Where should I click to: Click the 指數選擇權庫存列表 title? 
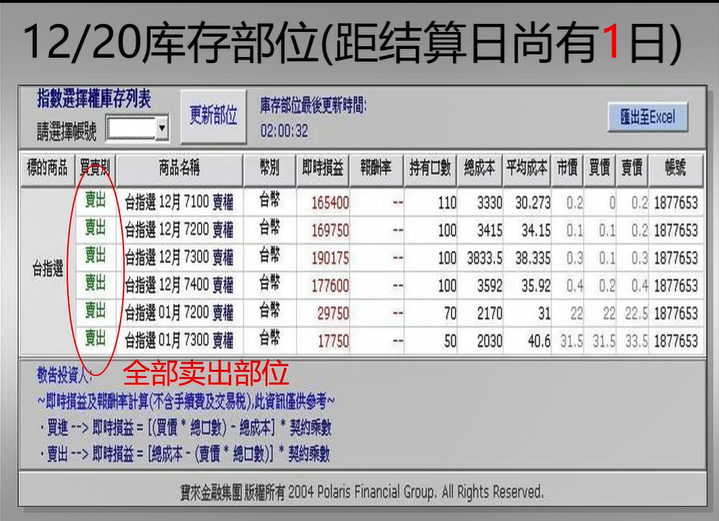click(x=94, y=99)
